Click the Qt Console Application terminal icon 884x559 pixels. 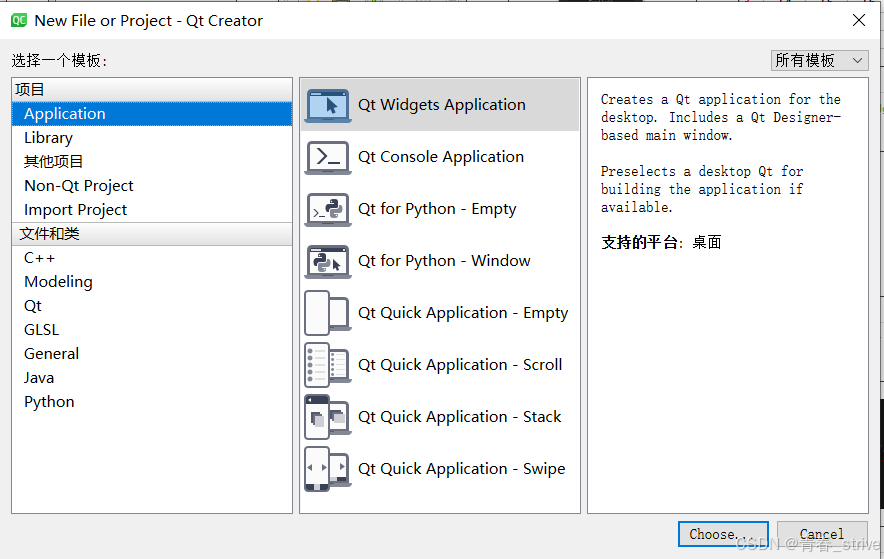click(328, 157)
